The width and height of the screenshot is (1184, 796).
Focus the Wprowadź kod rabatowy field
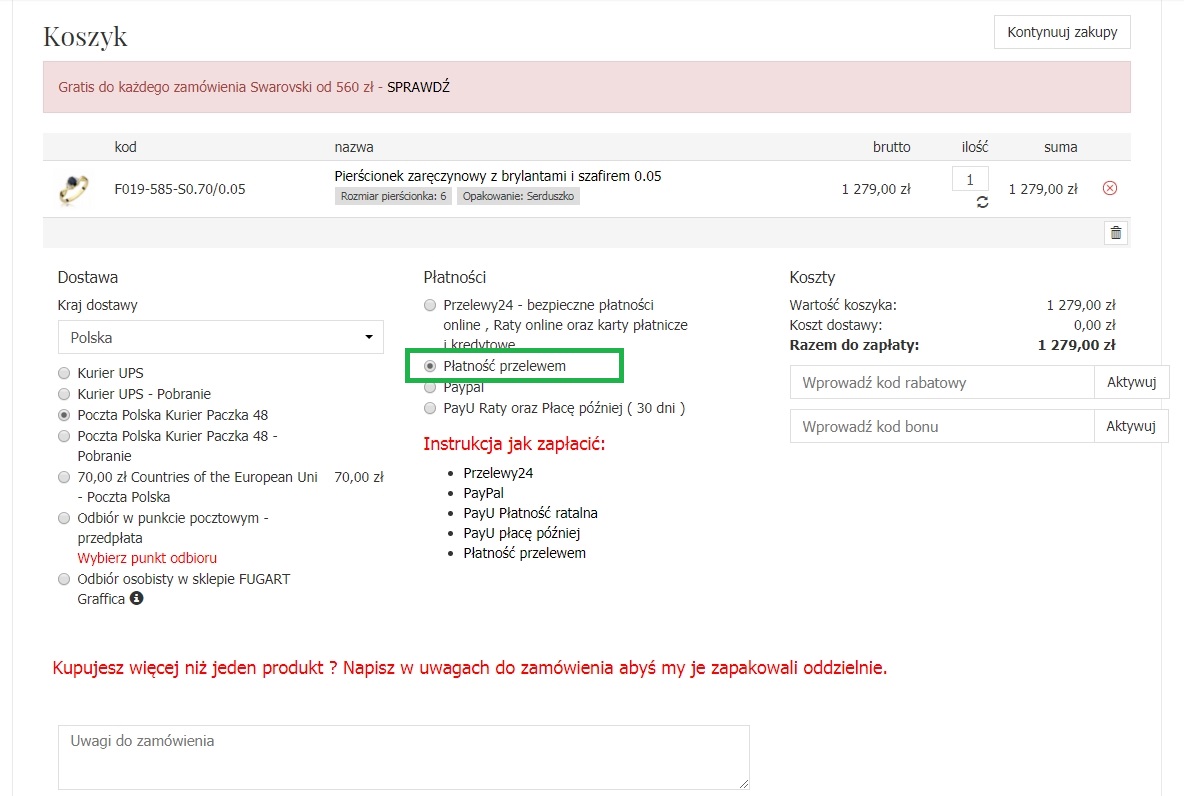click(x=942, y=382)
